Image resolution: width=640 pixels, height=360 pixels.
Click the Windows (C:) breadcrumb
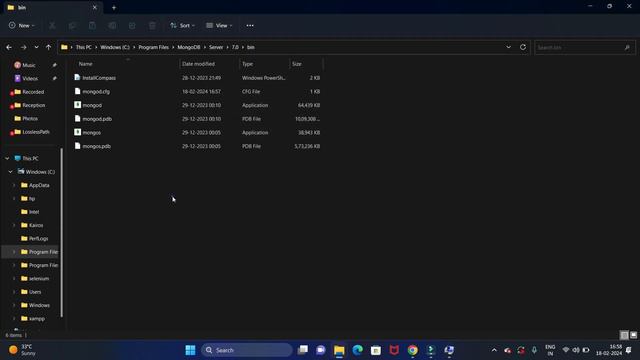(x=115, y=47)
